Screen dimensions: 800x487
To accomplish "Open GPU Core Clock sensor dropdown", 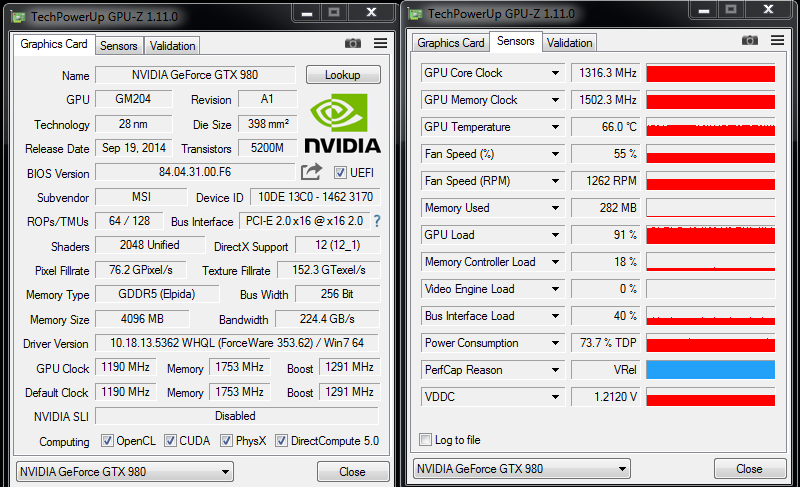I will click(x=555, y=73).
